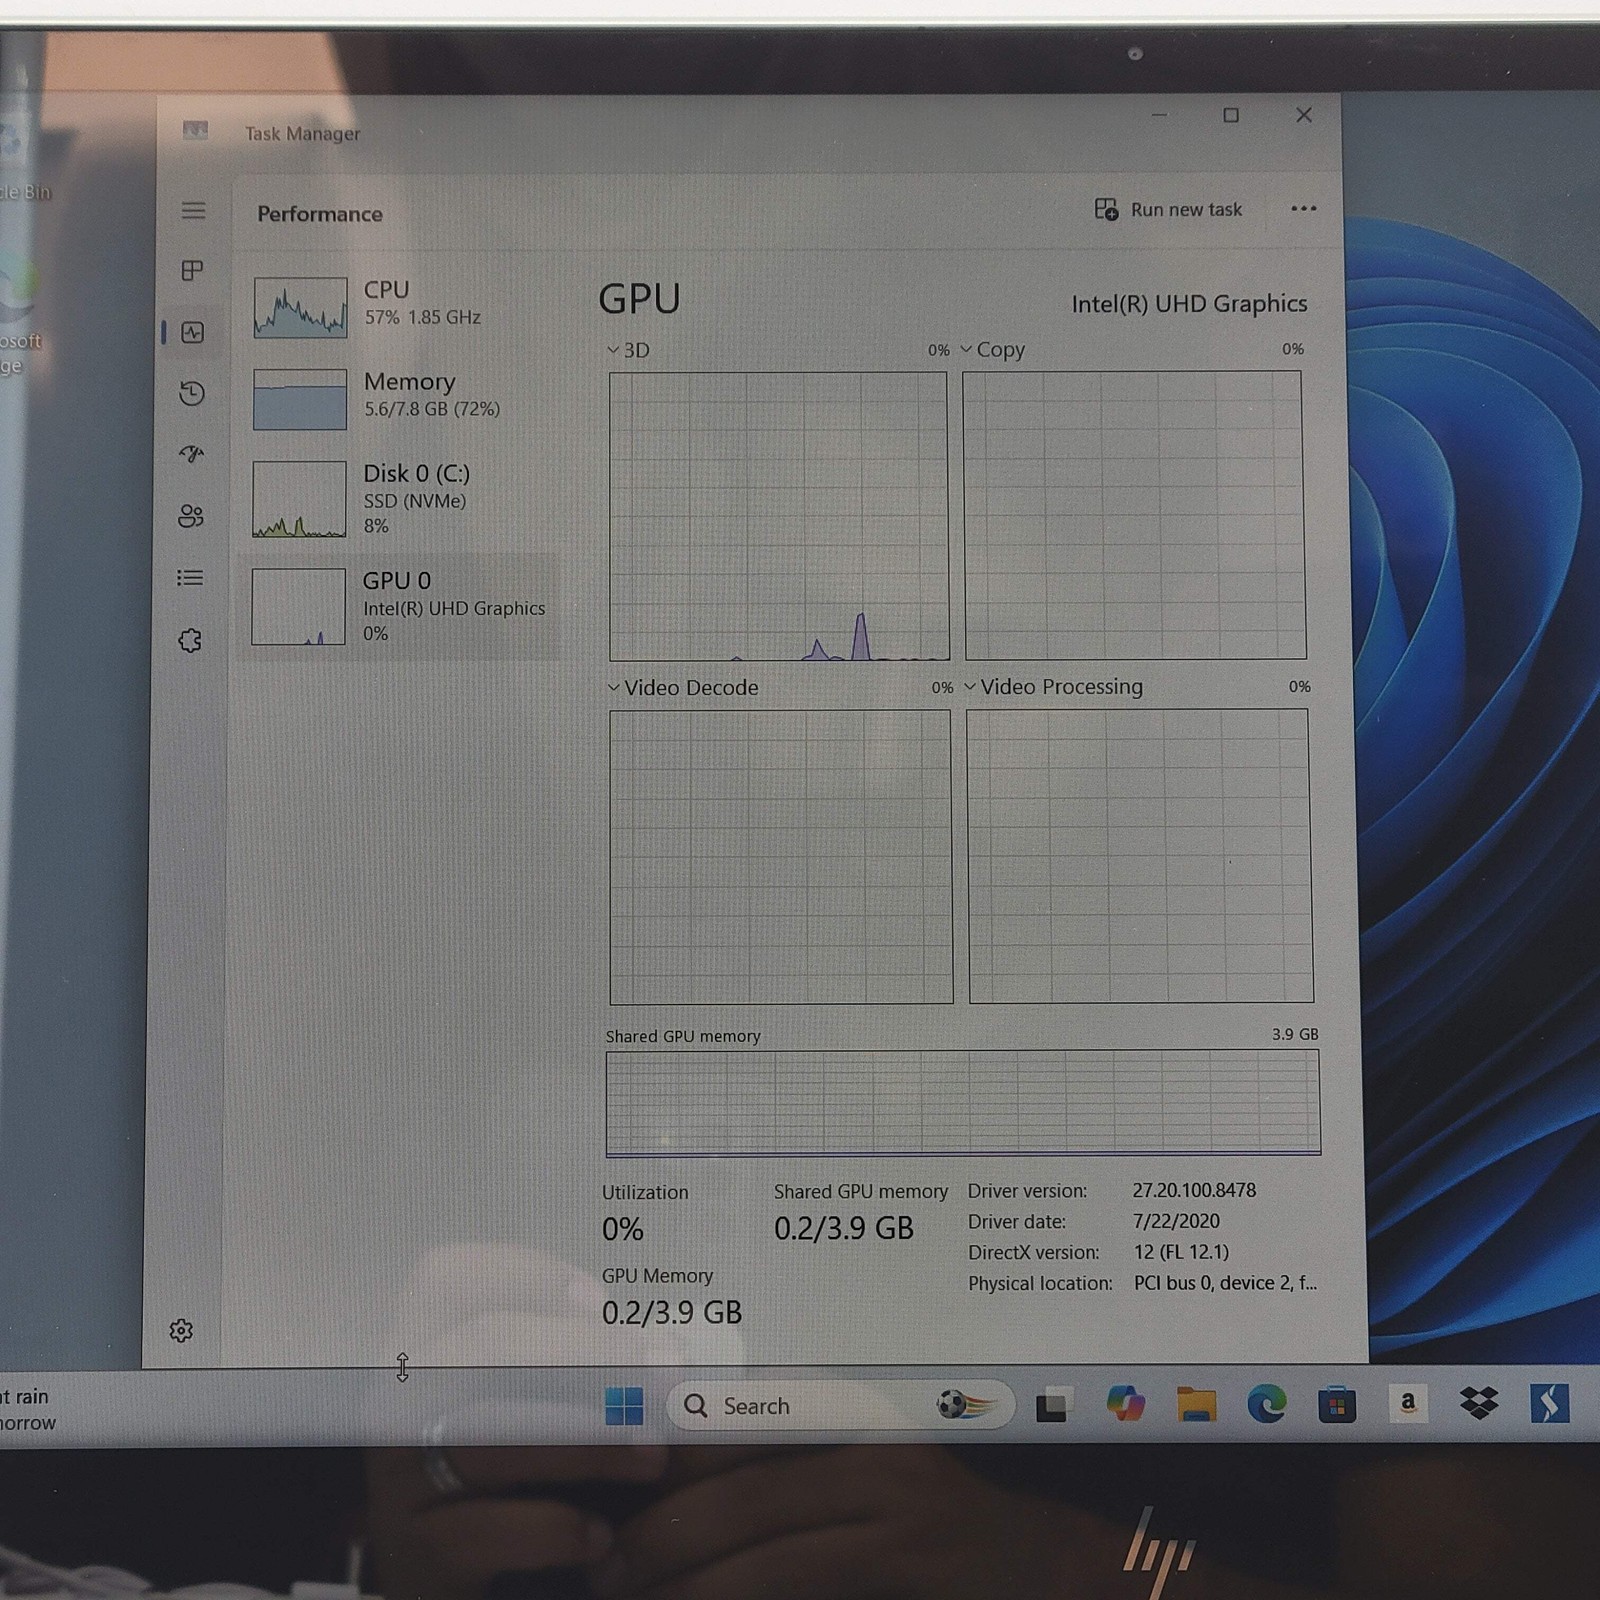Select GPU 0 in performance list
Screen dimensions: 1600x1600
[x=399, y=606]
